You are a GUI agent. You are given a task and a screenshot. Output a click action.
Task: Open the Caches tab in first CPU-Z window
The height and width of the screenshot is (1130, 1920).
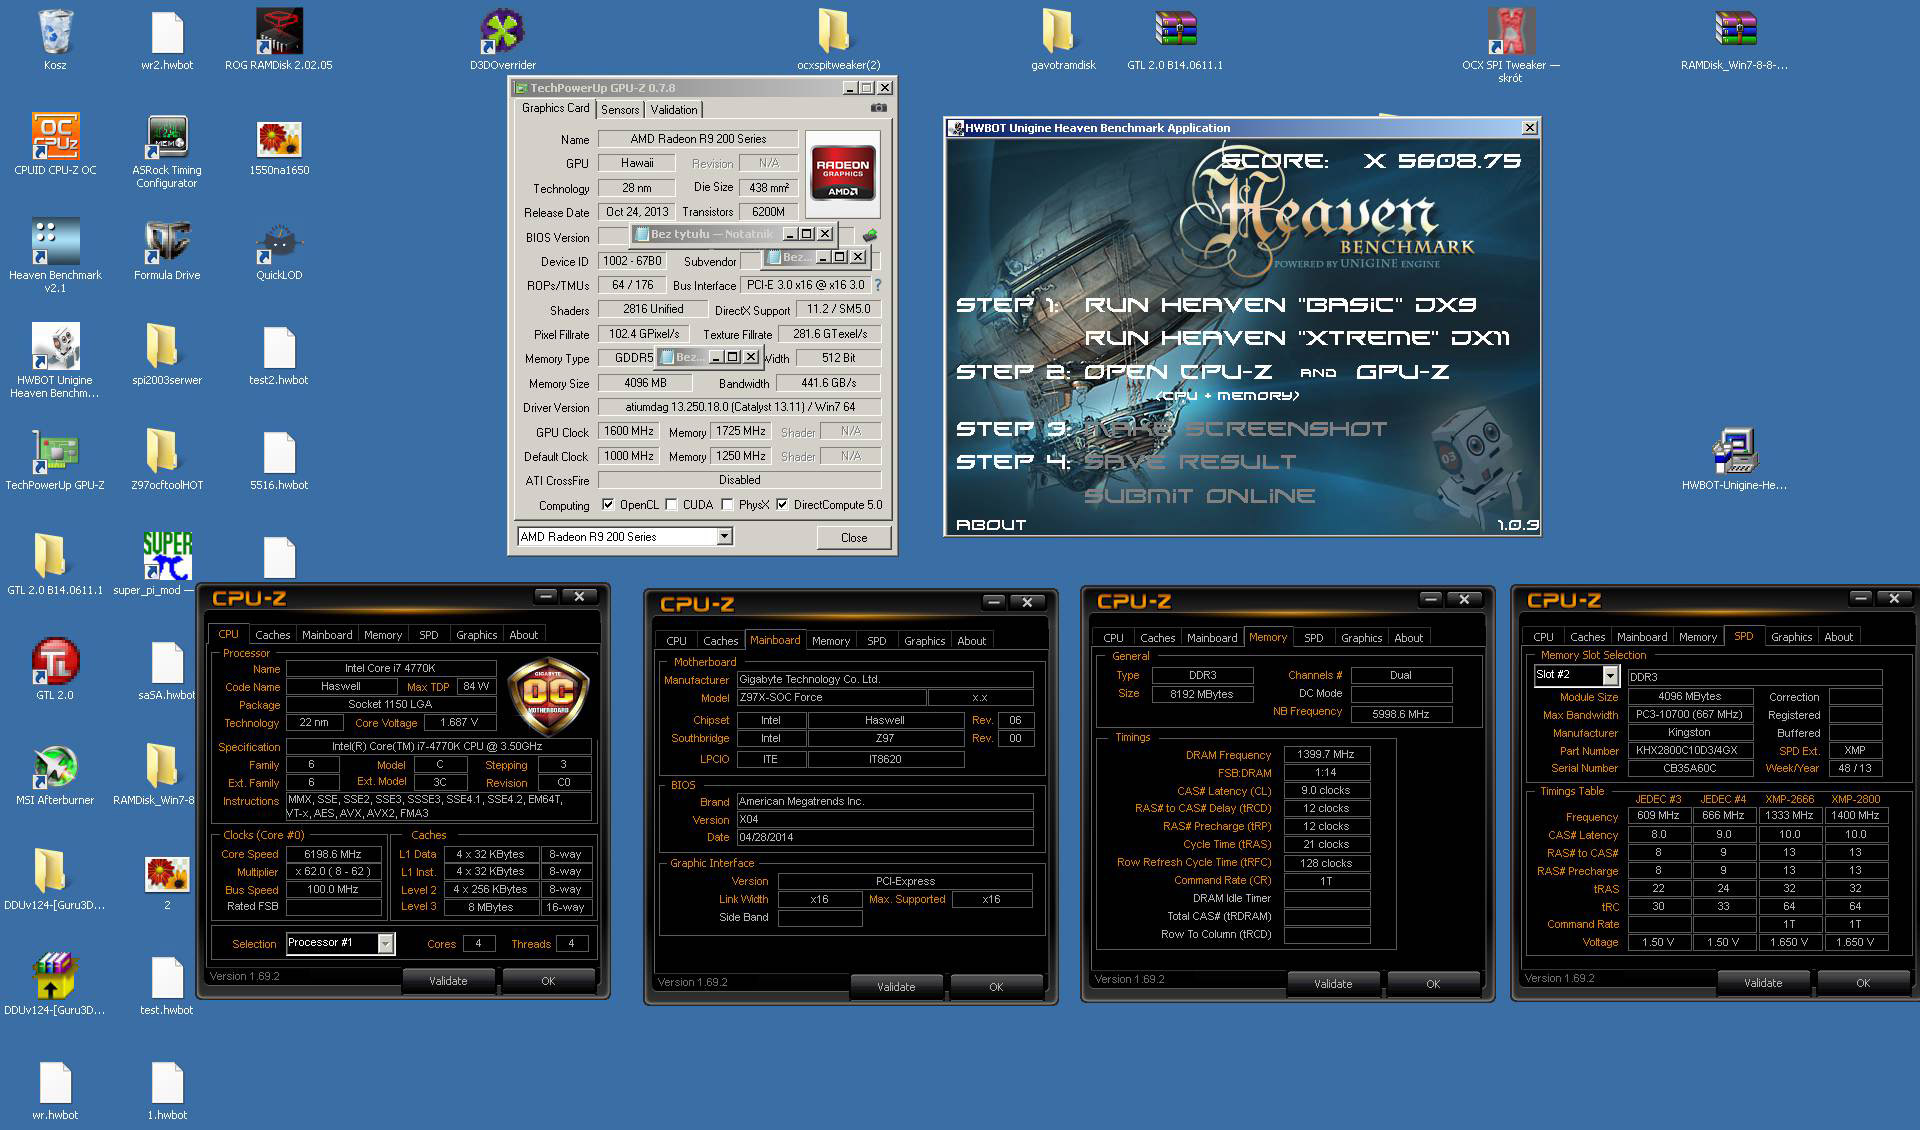(272, 635)
